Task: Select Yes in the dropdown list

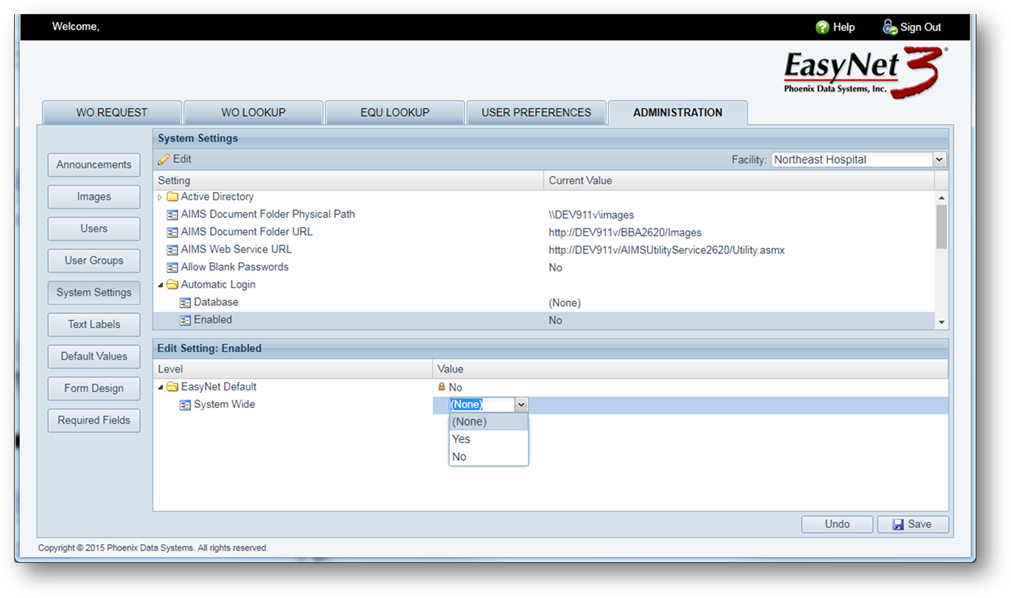Action: coord(461,439)
